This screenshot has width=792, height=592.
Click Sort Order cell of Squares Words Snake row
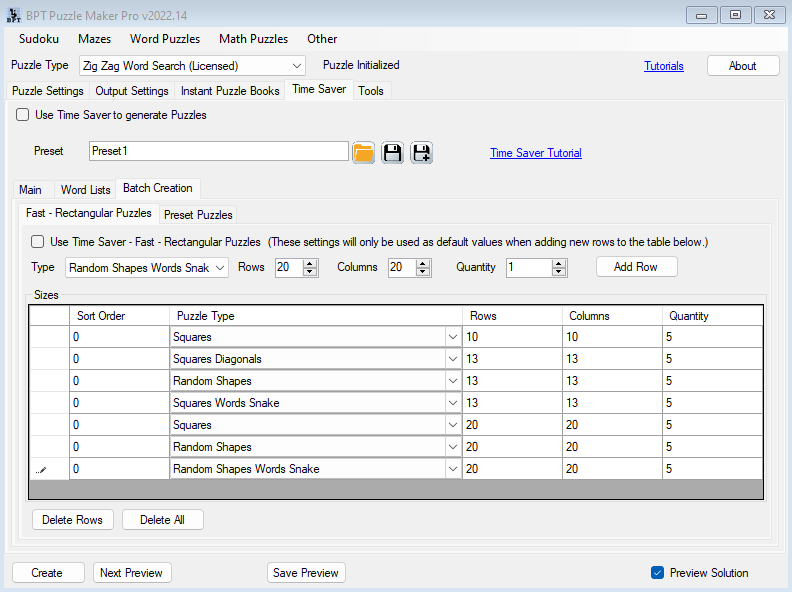click(119, 403)
